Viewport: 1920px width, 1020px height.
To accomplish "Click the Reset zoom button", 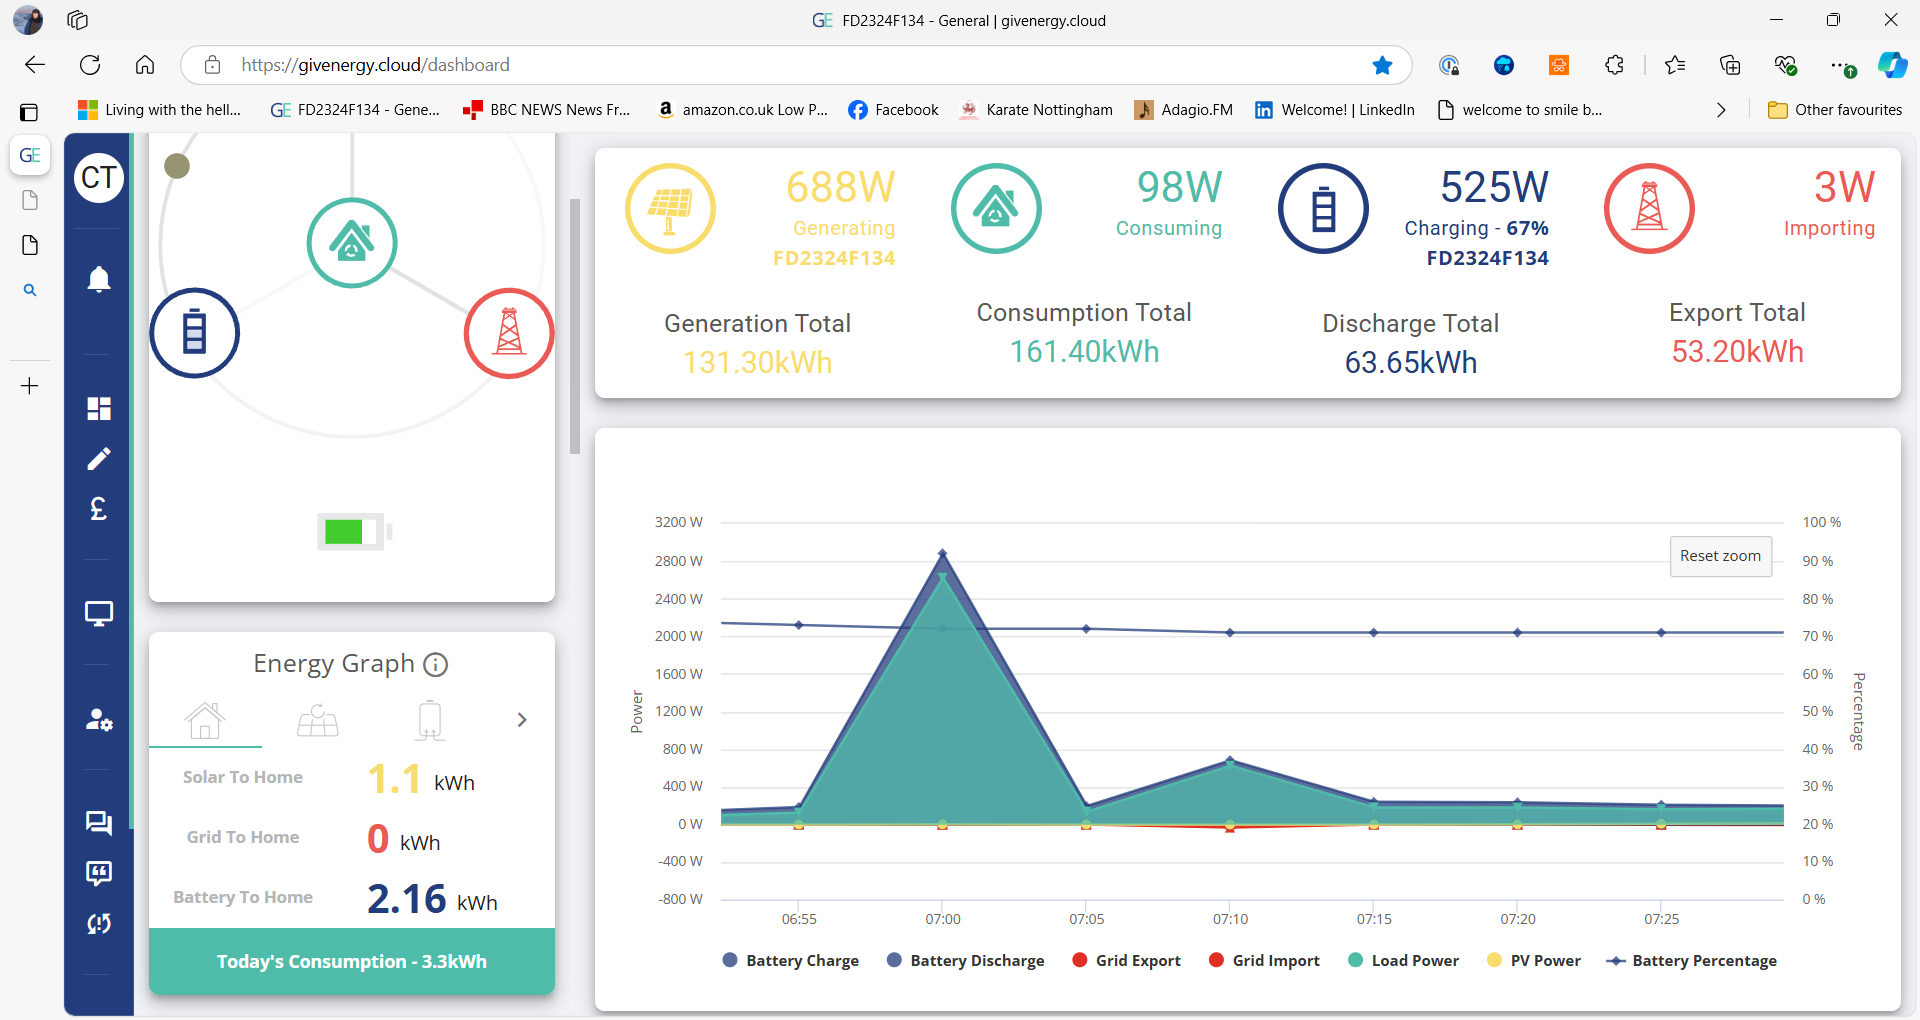I will tap(1720, 556).
